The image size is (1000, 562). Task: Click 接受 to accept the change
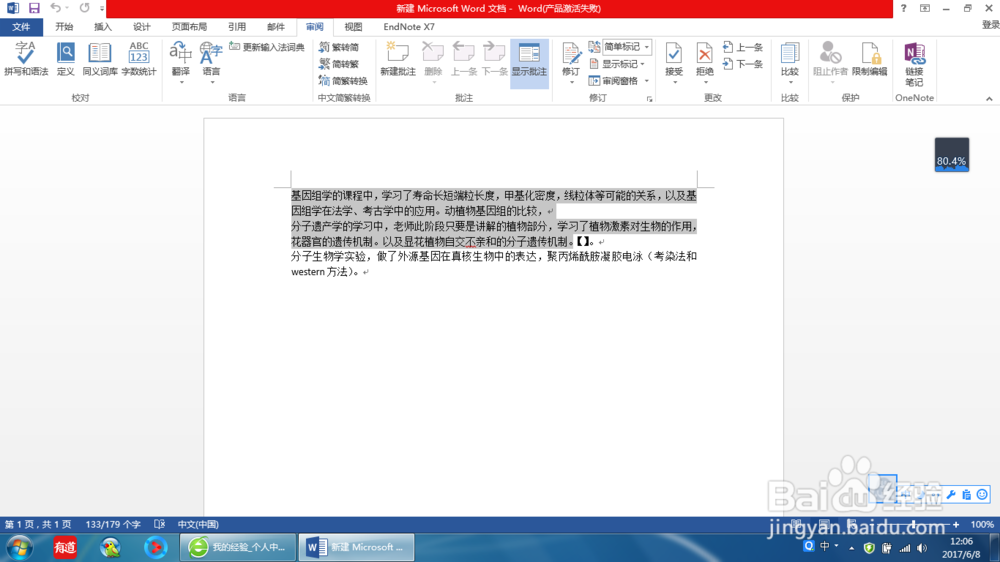(x=674, y=63)
